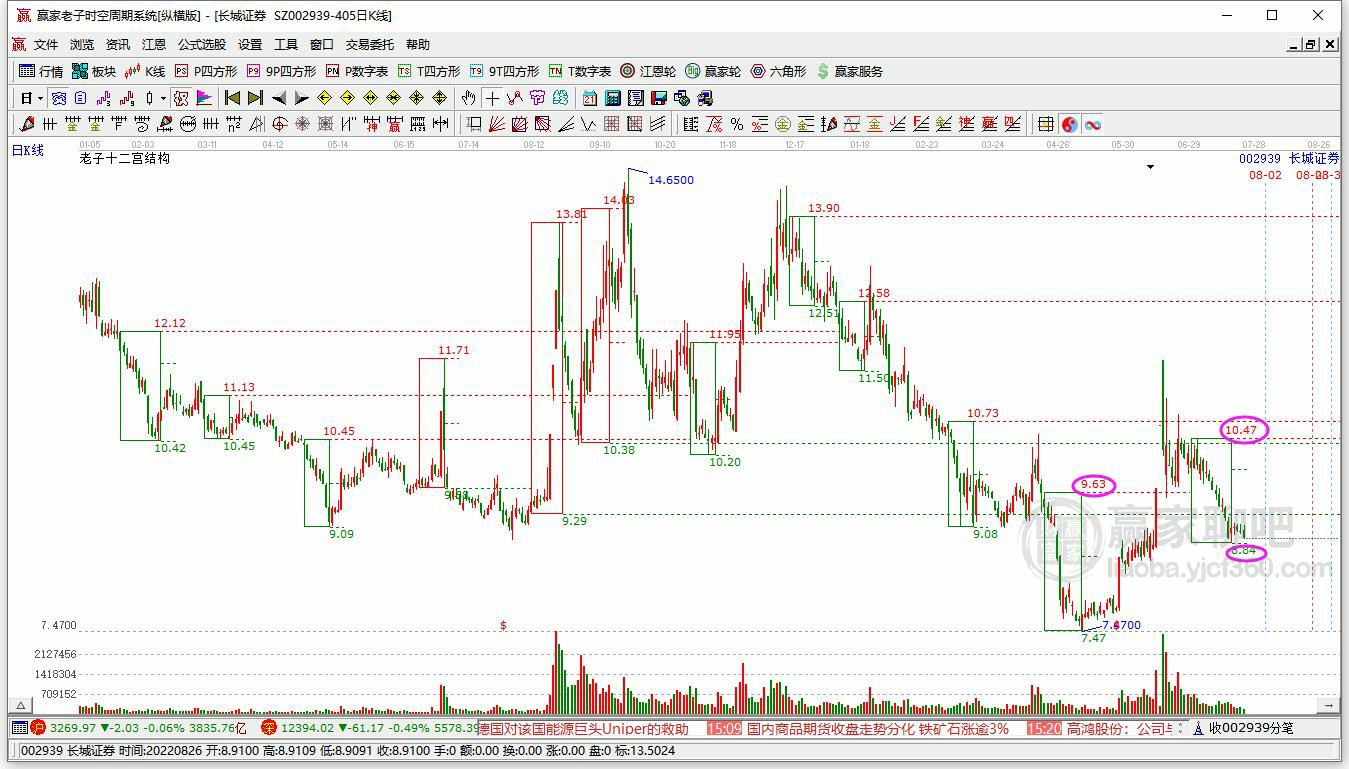Screen dimensions: 1349x769
Task: Click the percent sign analysis icon
Action: coord(737,124)
